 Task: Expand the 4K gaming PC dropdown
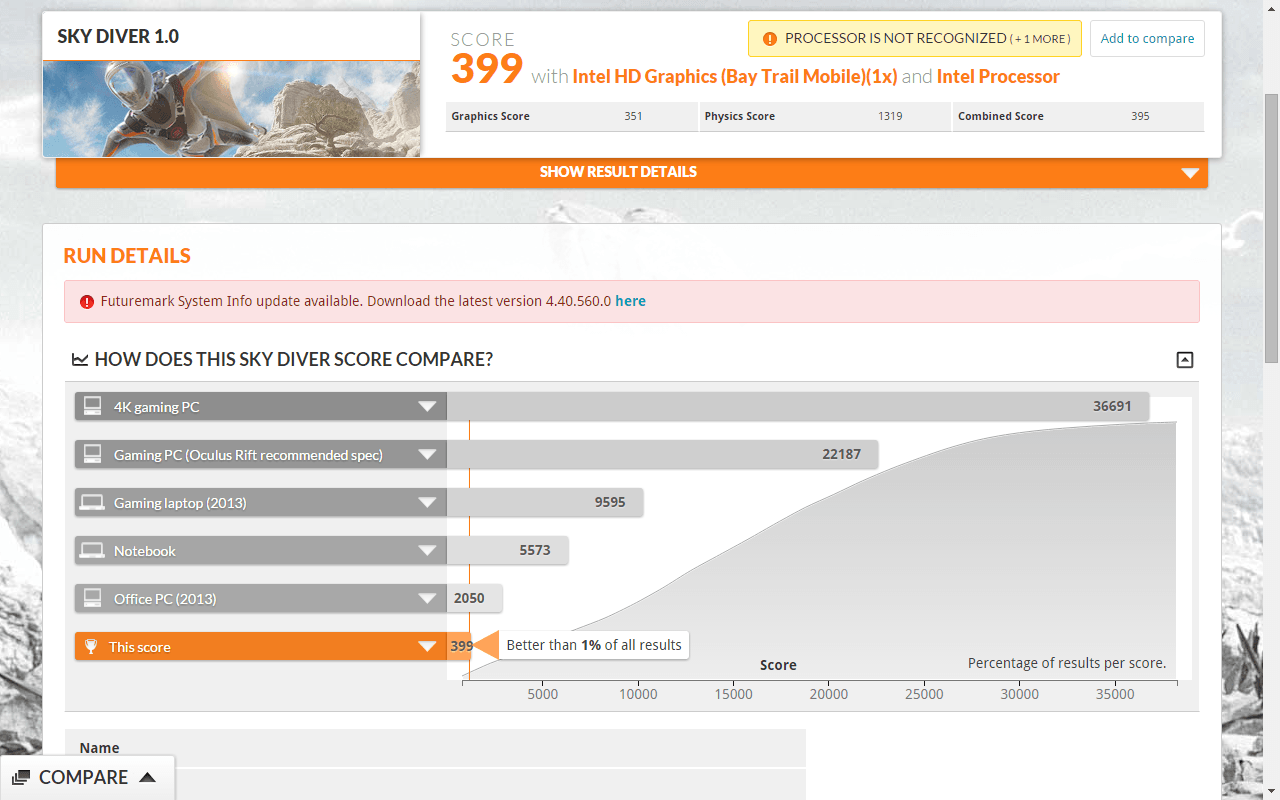428,407
